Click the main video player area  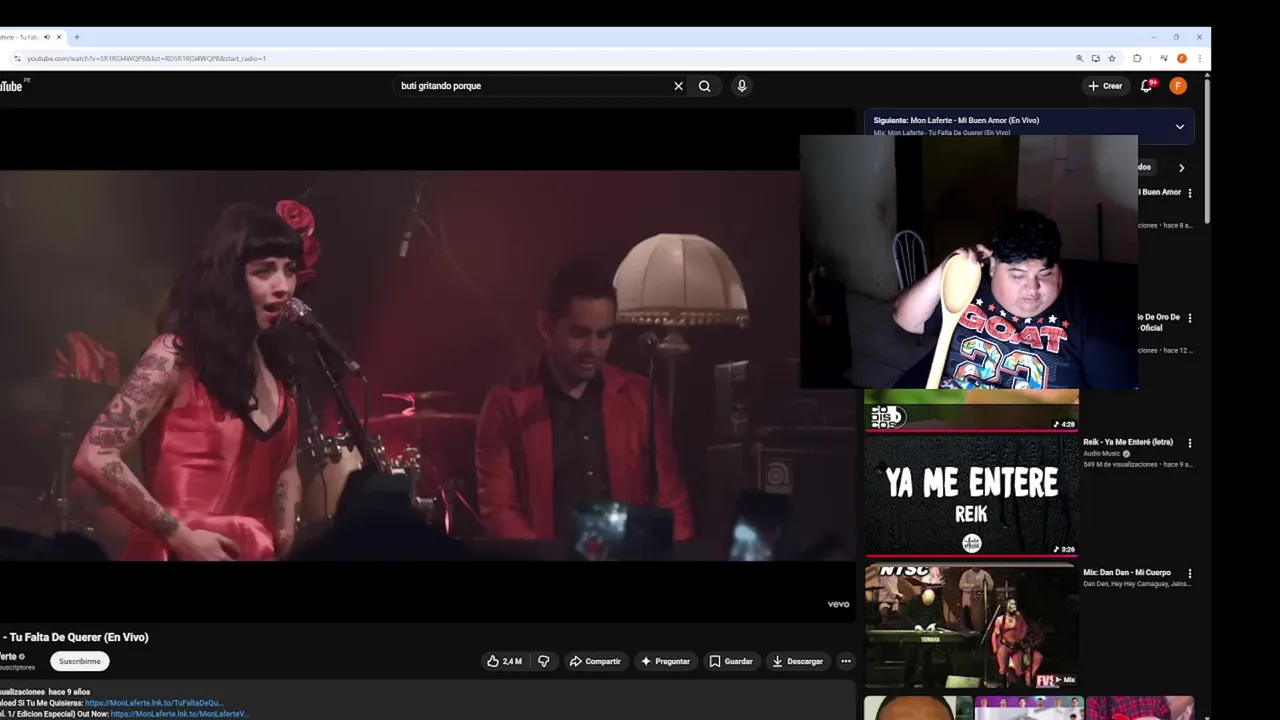point(428,365)
